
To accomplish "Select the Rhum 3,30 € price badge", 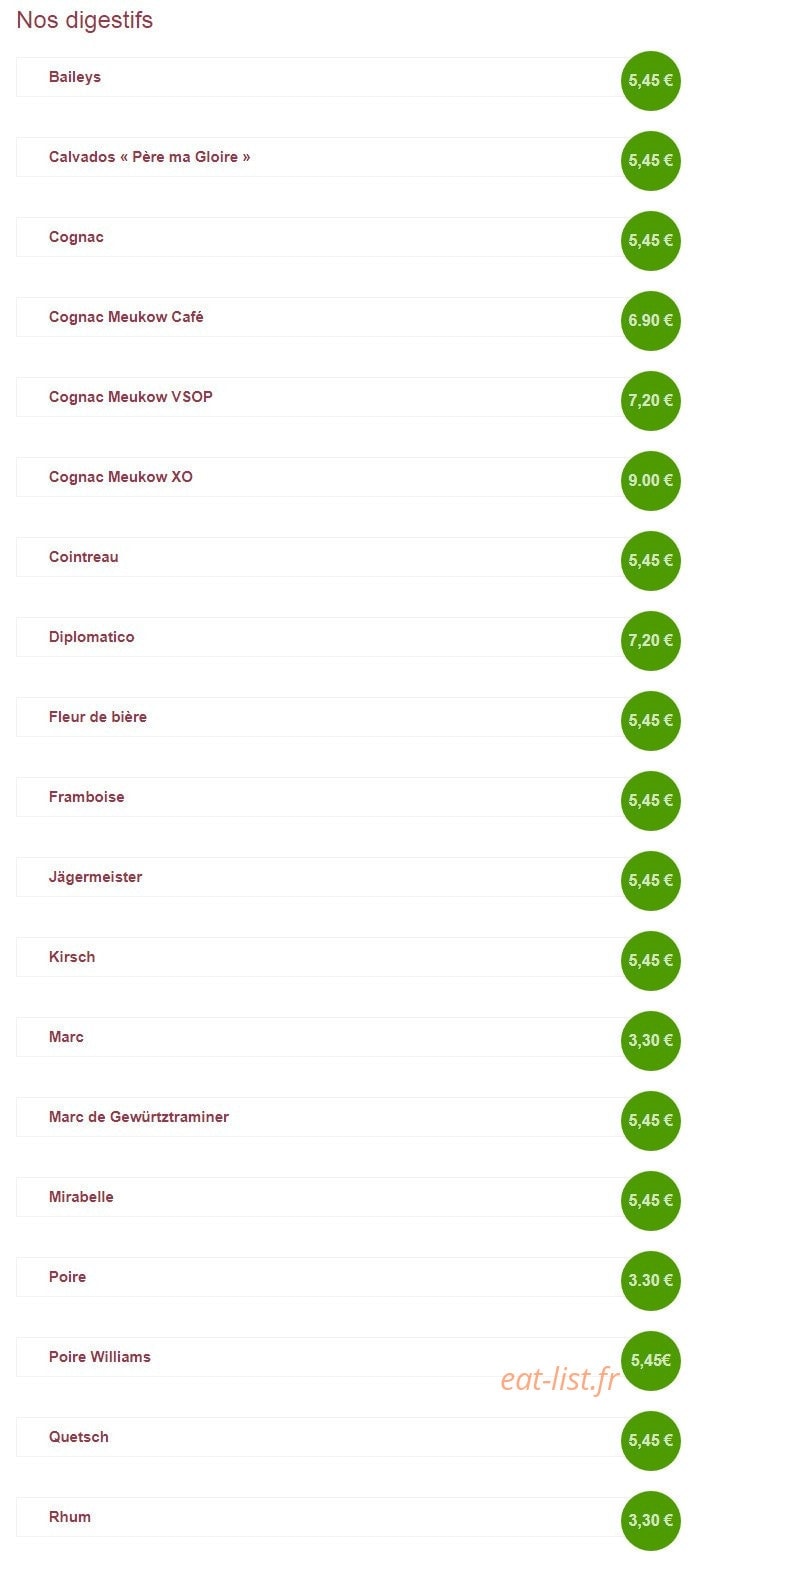I will coord(651,1520).
